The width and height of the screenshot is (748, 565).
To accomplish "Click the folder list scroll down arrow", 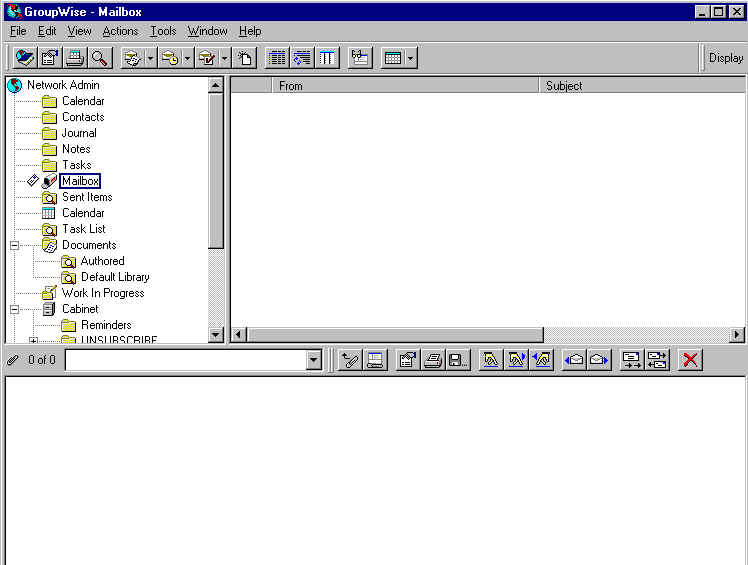I will (216, 335).
